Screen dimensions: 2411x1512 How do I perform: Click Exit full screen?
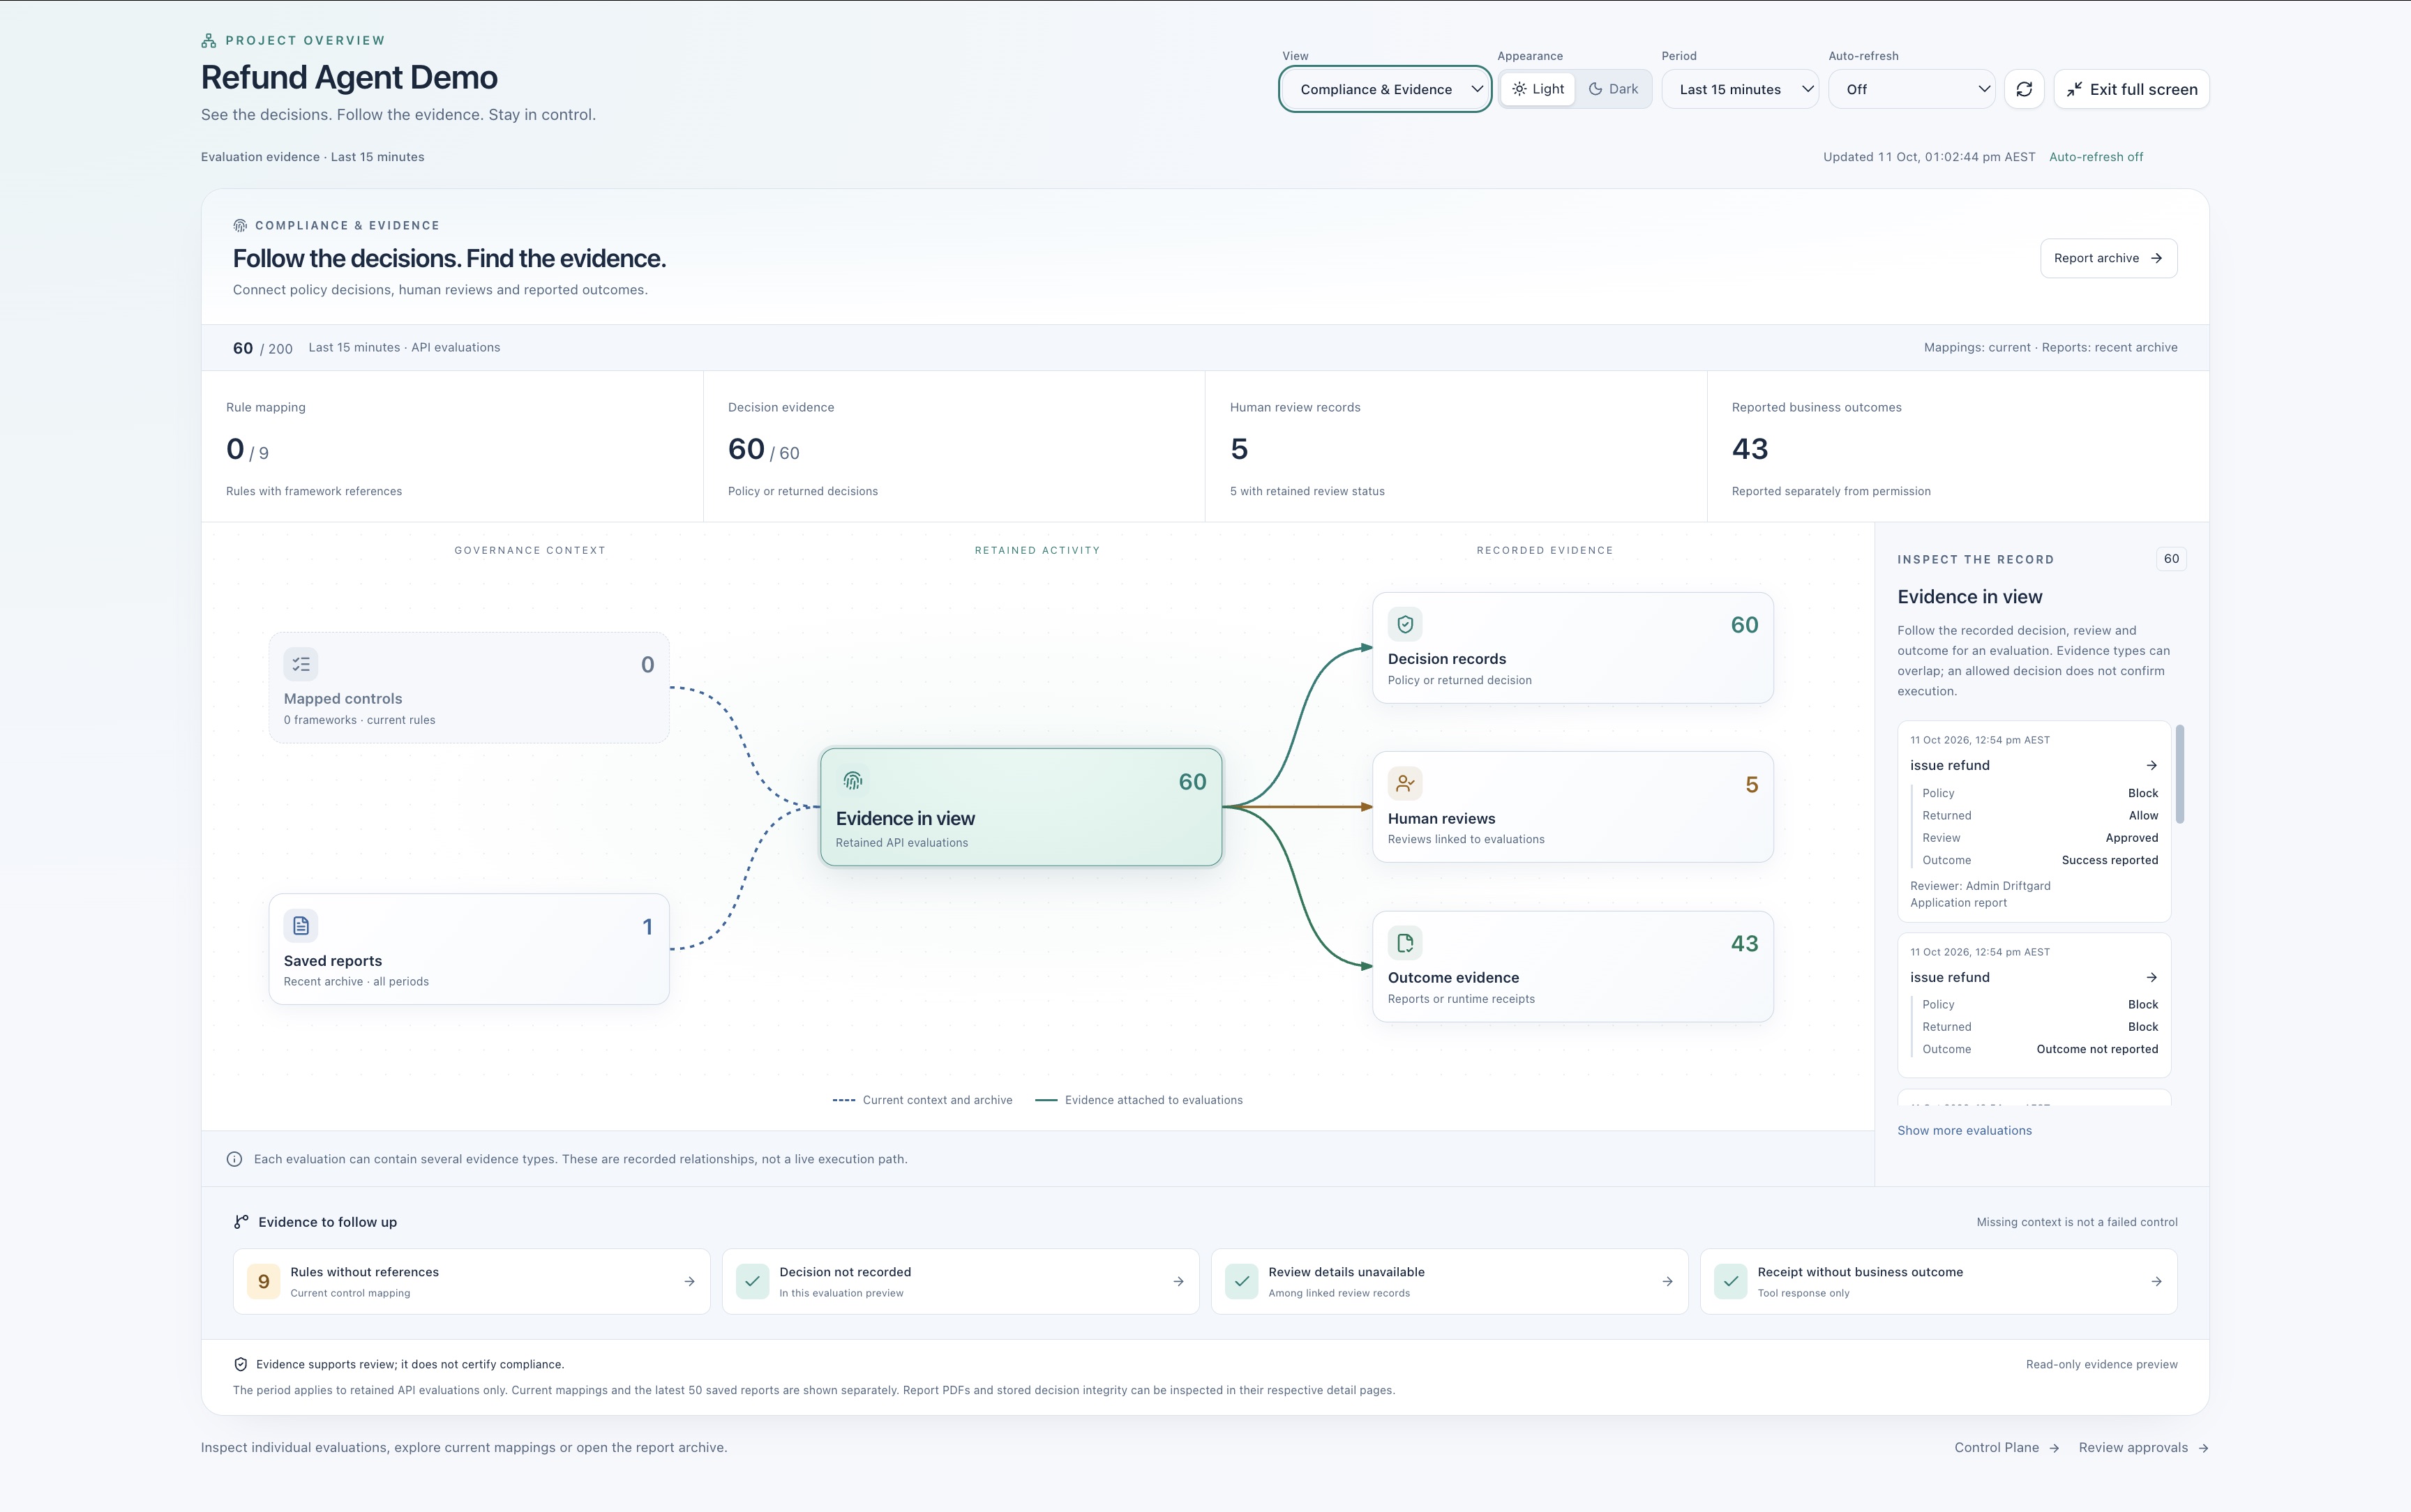(2131, 89)
